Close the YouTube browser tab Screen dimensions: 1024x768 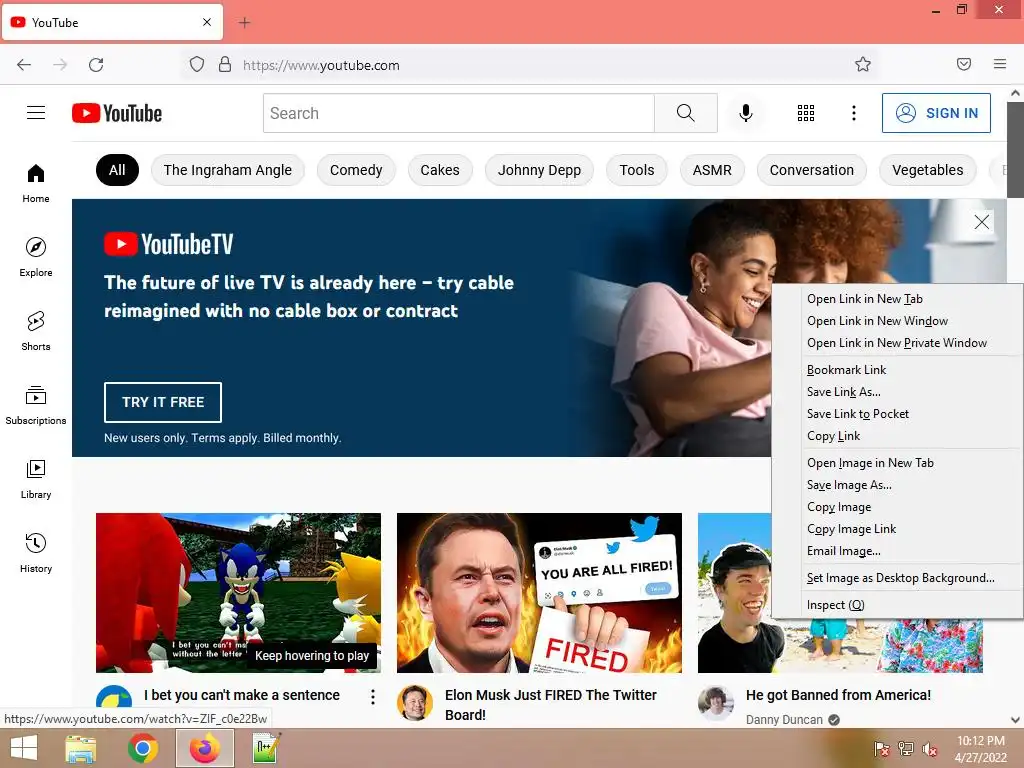(x=207, y=22)
